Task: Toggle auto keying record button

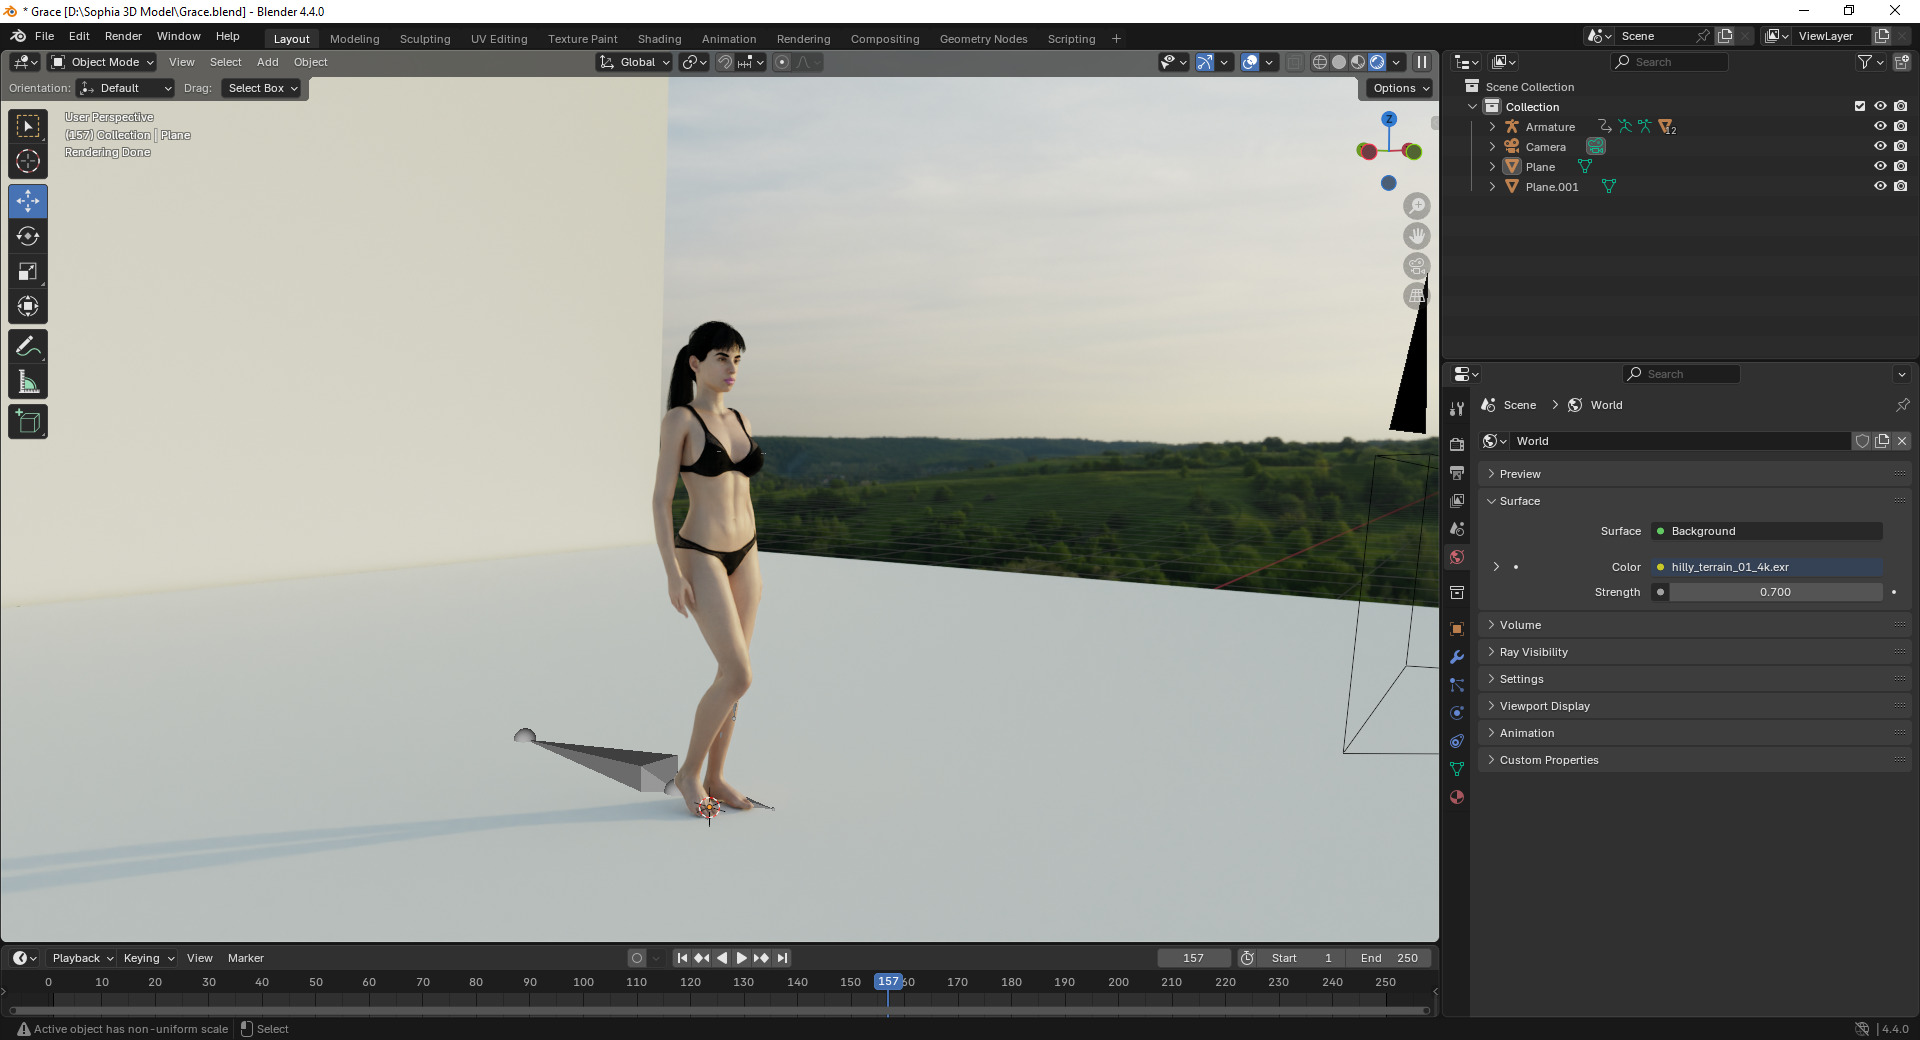Action: click(636, 958)
